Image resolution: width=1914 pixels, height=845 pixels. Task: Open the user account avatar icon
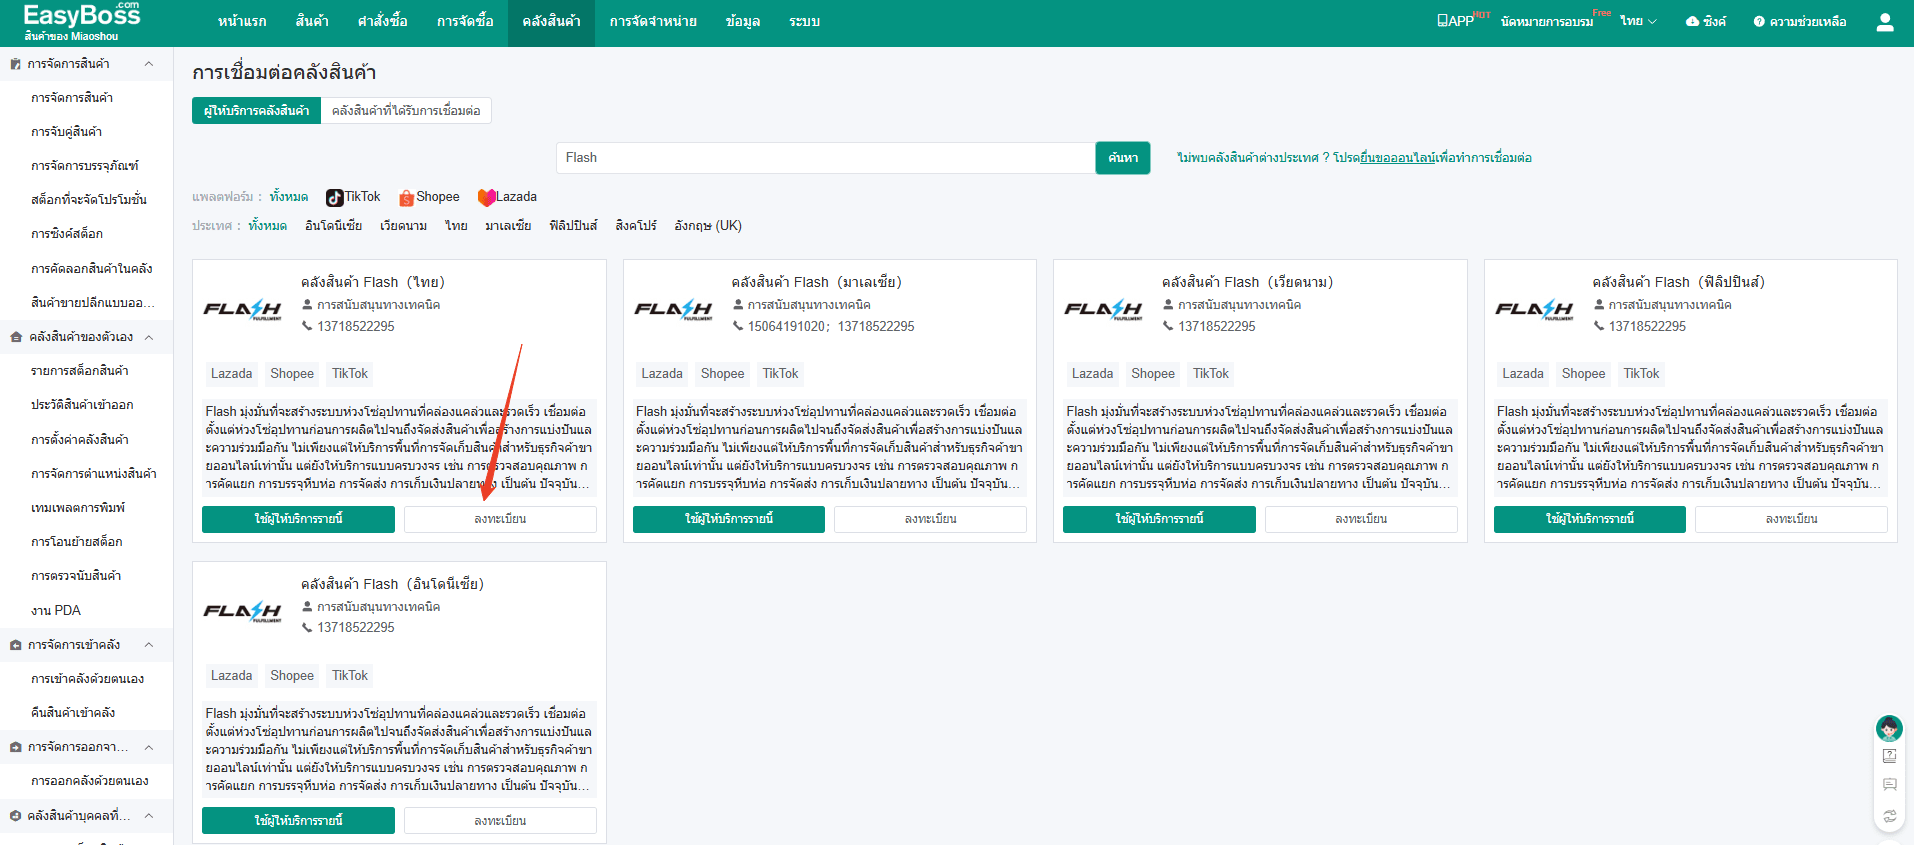(x=1885, y=22)
